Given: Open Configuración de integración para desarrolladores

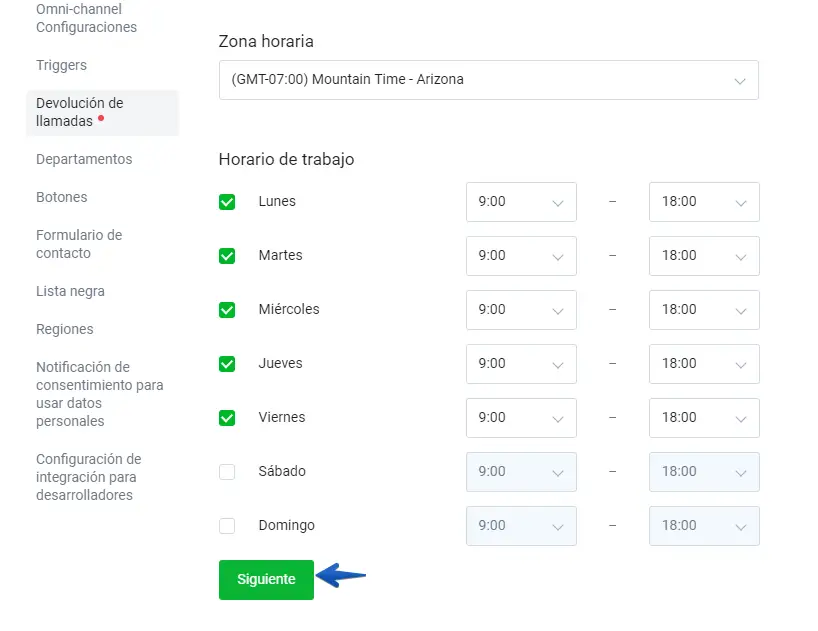Looking at the screenshot, I should pyautogui.click(x=88, y=477).
